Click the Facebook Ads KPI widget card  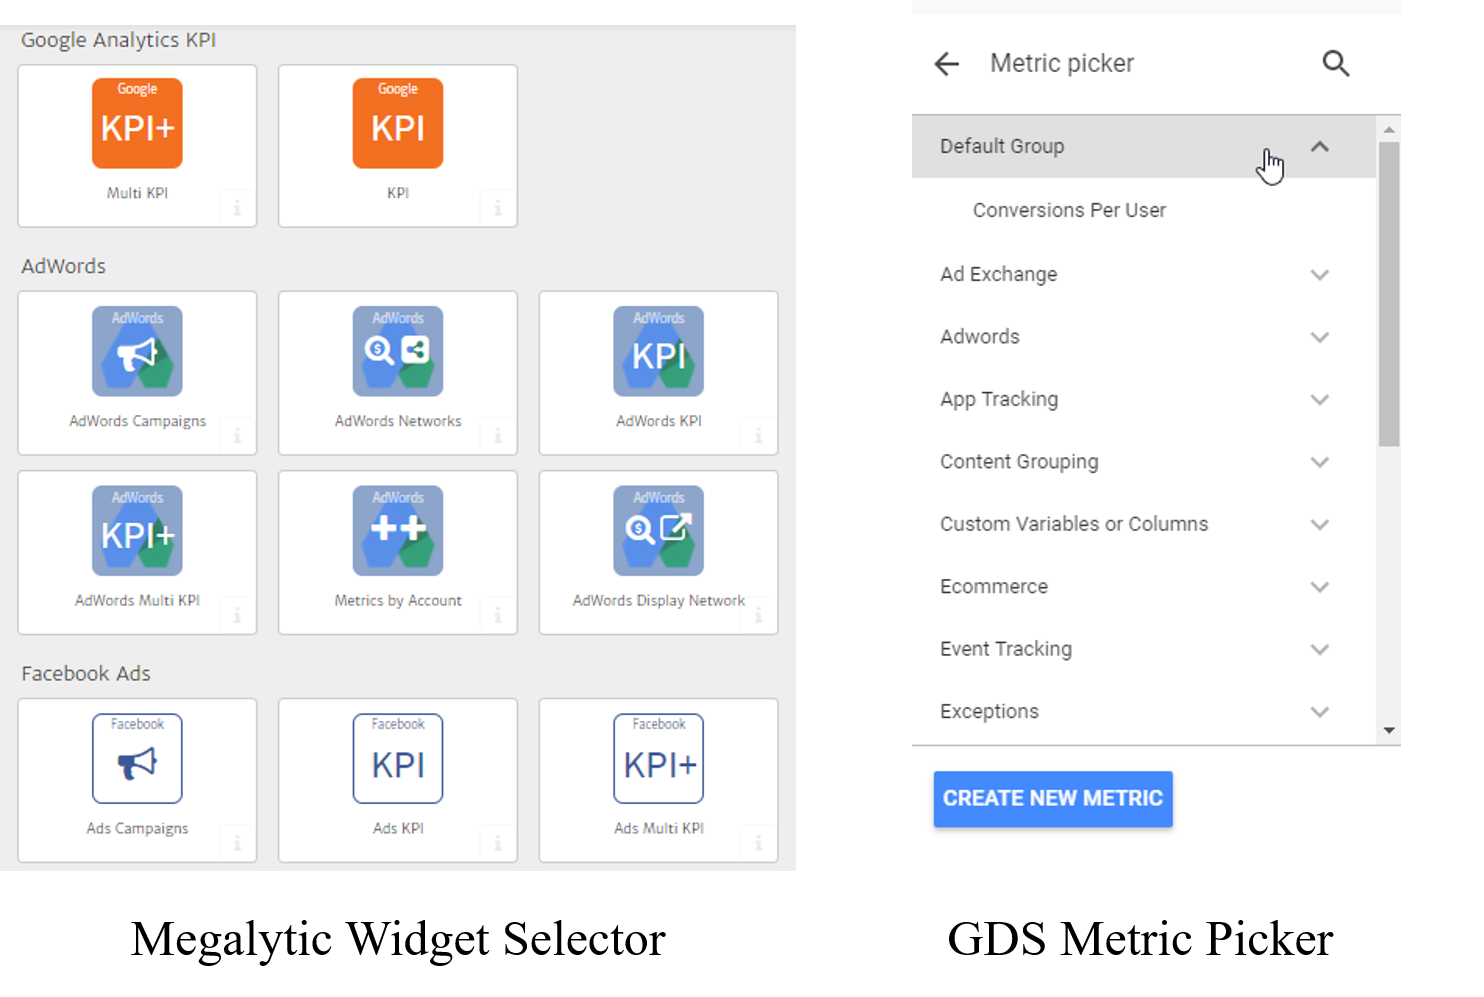pos(397,780)
